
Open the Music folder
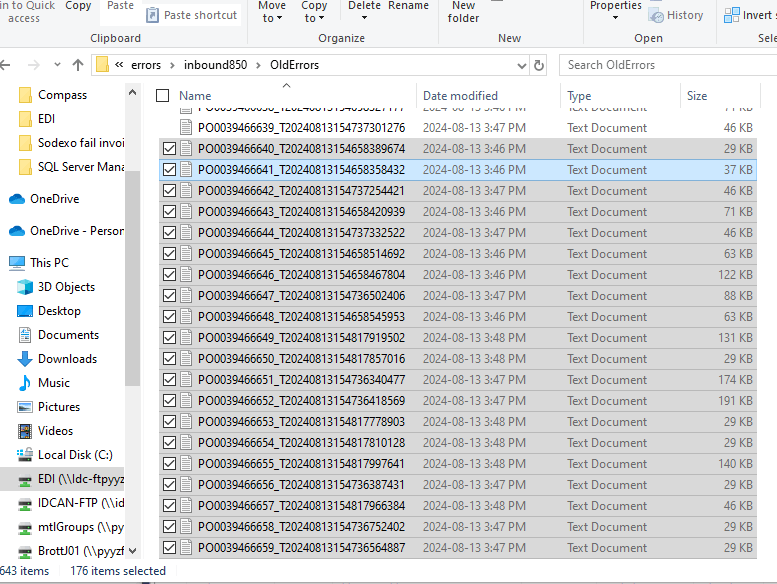click(44, 383)
